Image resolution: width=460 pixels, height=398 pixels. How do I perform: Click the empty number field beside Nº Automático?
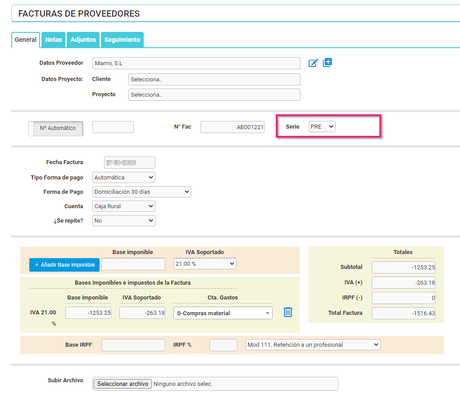113,127
